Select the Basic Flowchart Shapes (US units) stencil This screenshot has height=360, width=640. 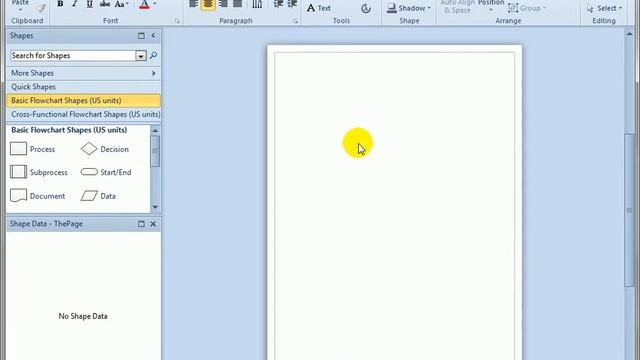tap(84, 101)
